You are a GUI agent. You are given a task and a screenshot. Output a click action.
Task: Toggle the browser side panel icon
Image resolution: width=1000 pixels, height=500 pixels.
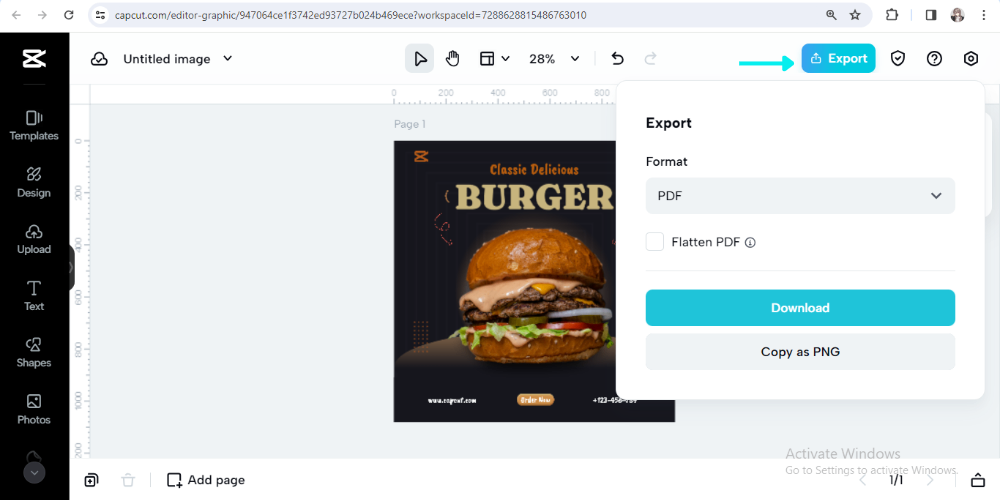coord(930,15)
